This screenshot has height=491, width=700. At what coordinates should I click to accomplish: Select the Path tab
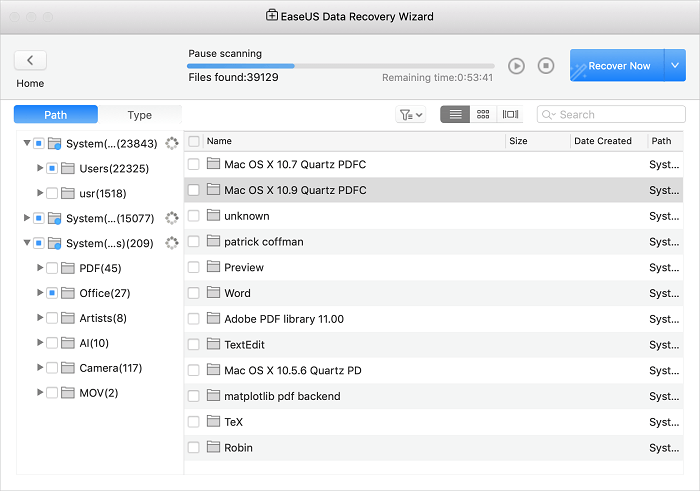56,115
